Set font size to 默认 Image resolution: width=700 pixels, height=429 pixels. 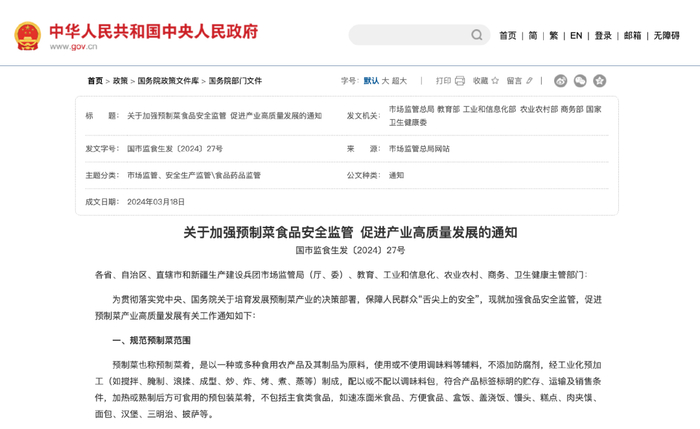coord(371,81)
